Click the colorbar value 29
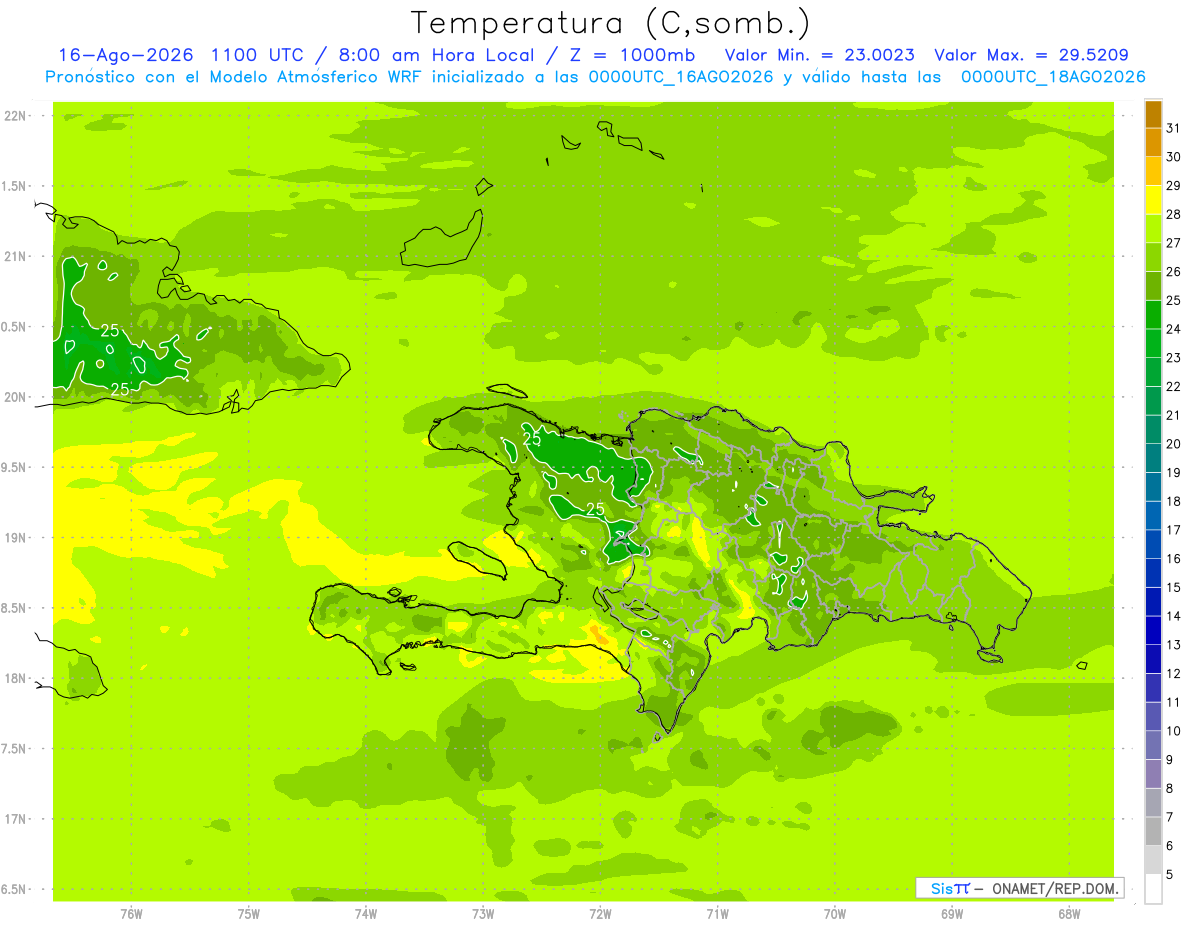This screenshot has width=1200, height=927. click(1173, 186)
